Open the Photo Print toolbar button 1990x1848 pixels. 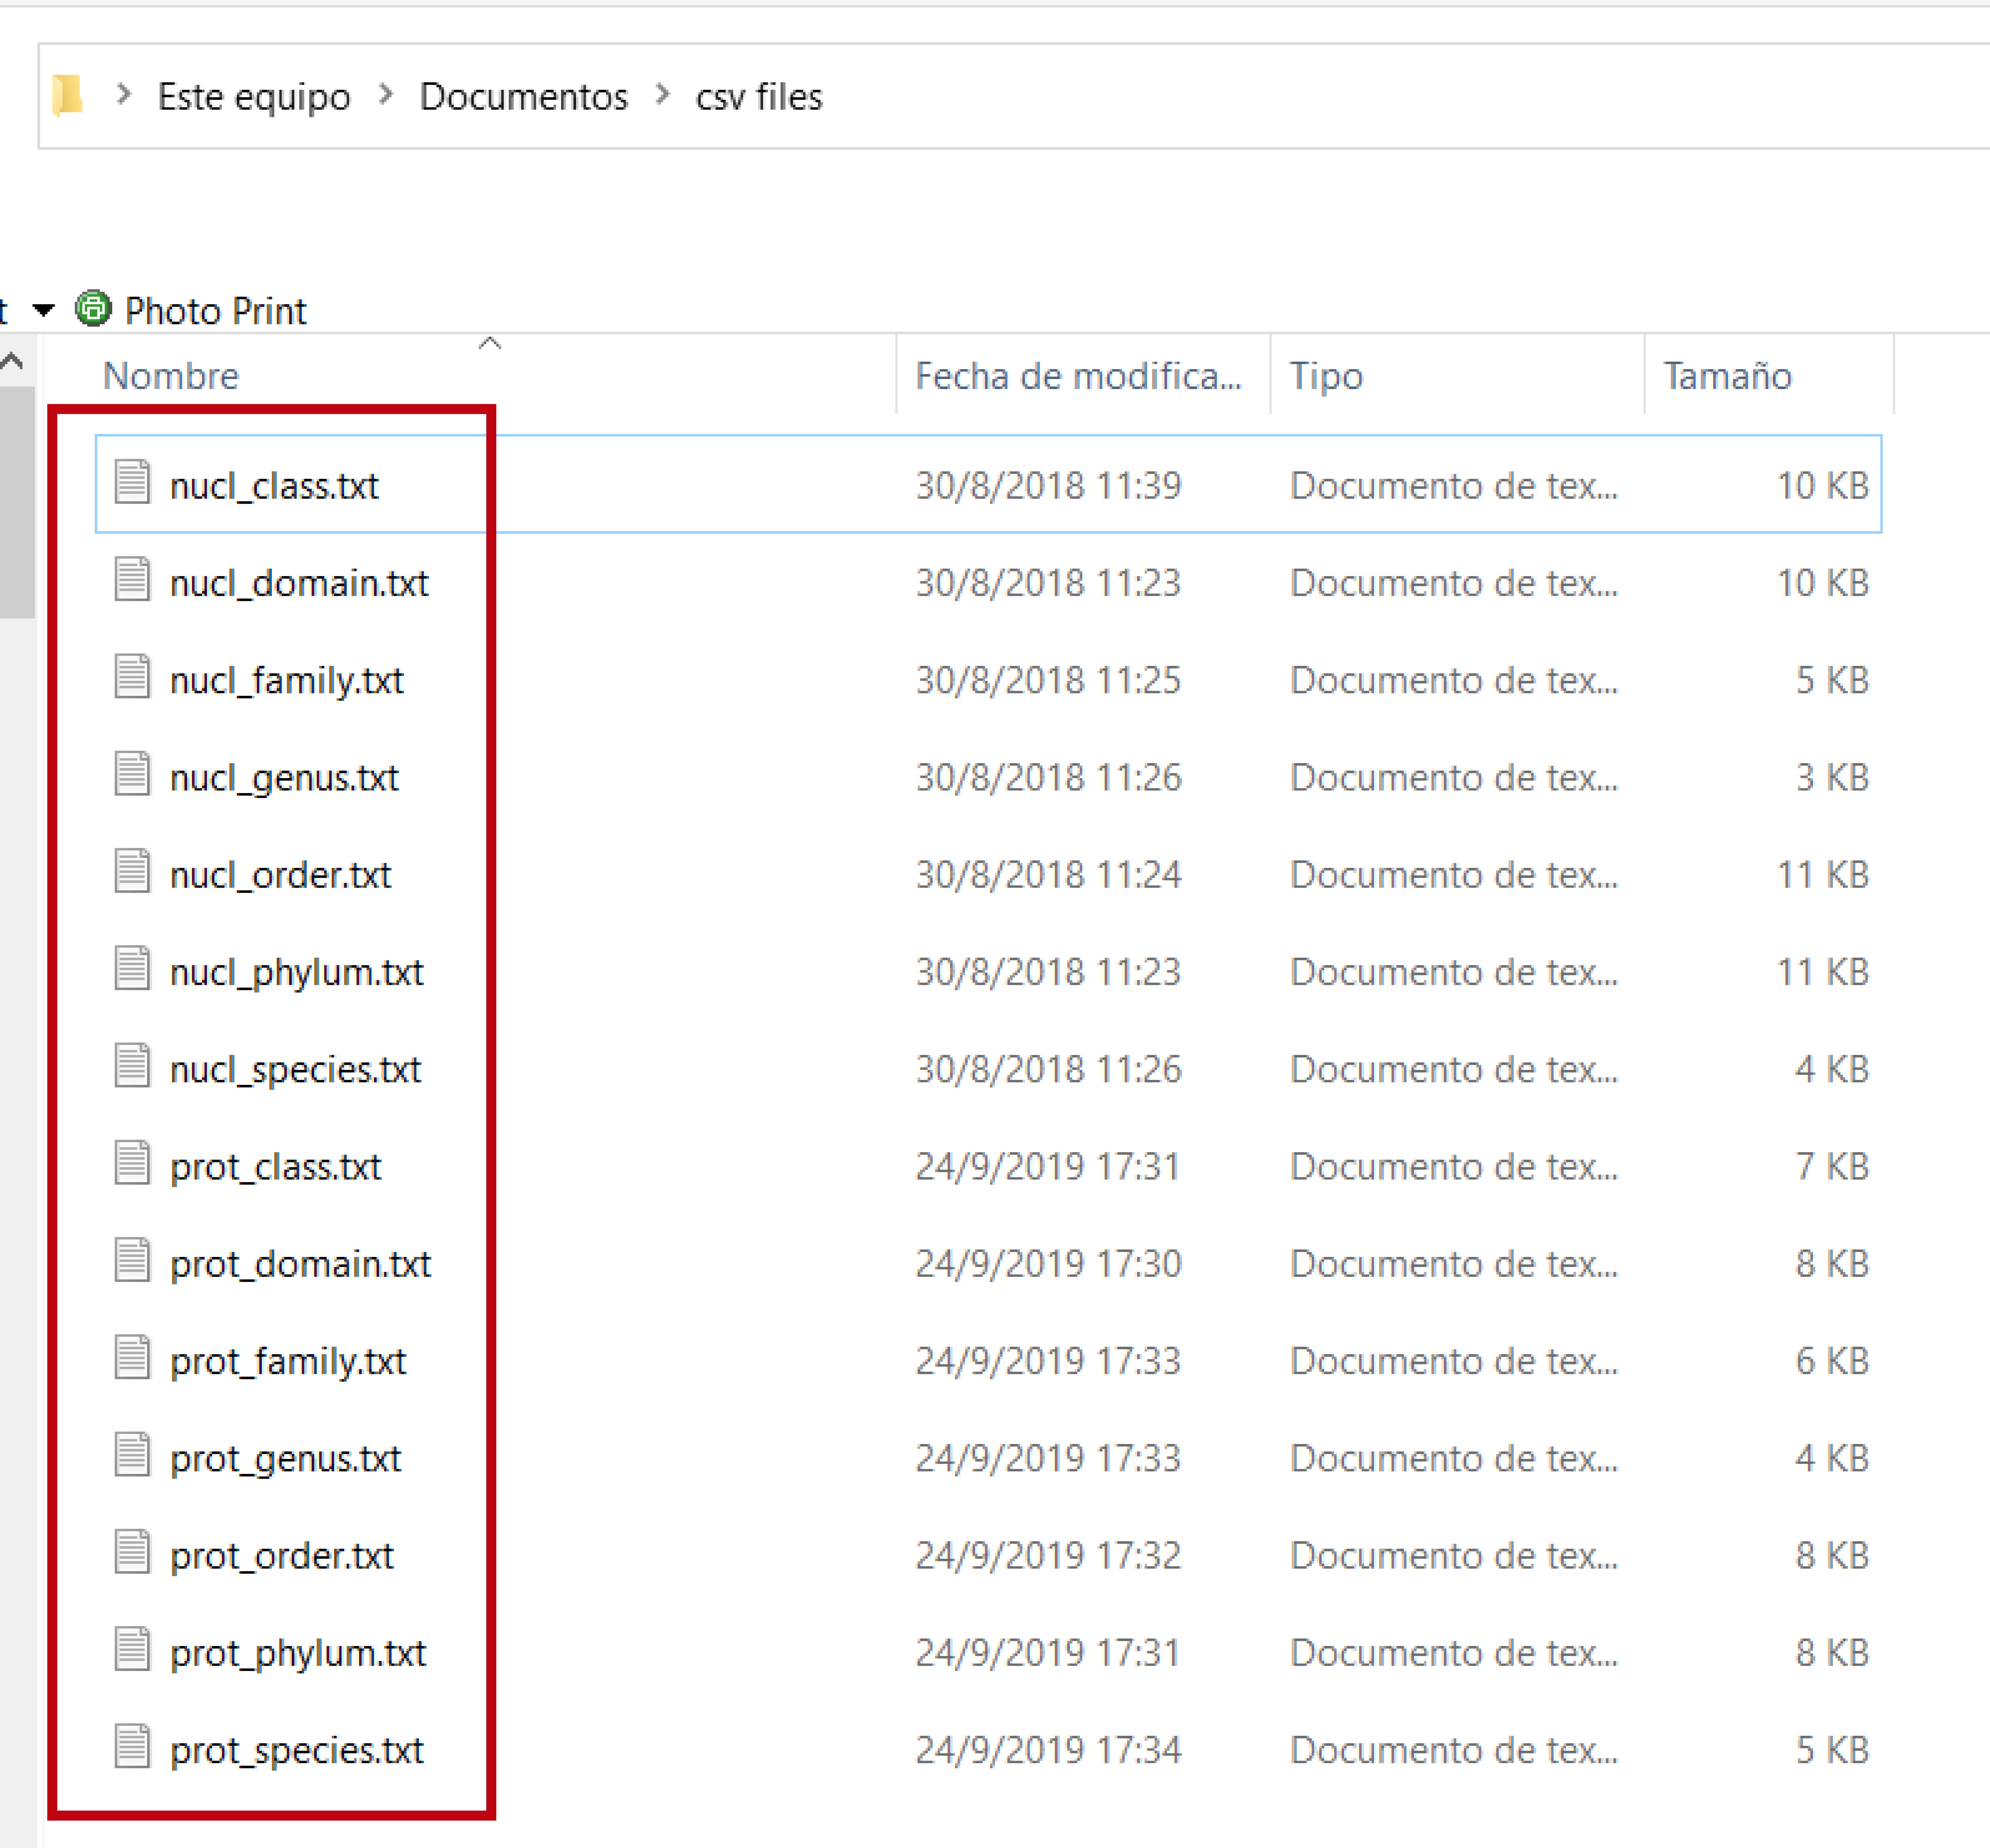pyautogui.click(x=191, y=310)
